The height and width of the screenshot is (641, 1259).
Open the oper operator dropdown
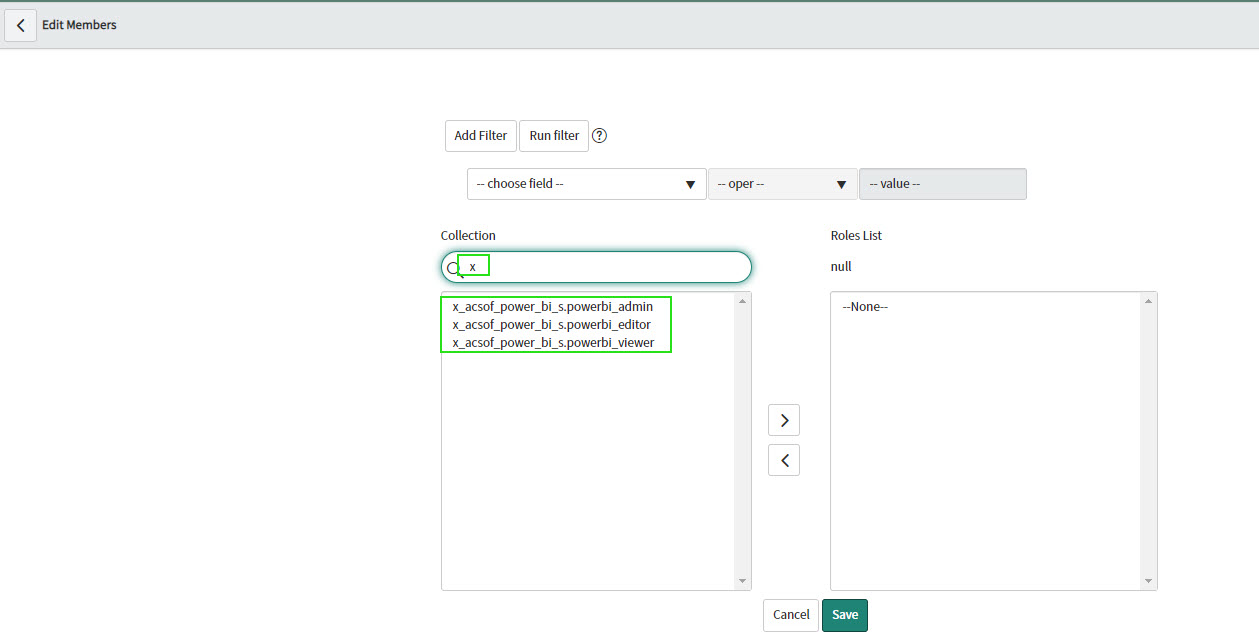[782, 184]
